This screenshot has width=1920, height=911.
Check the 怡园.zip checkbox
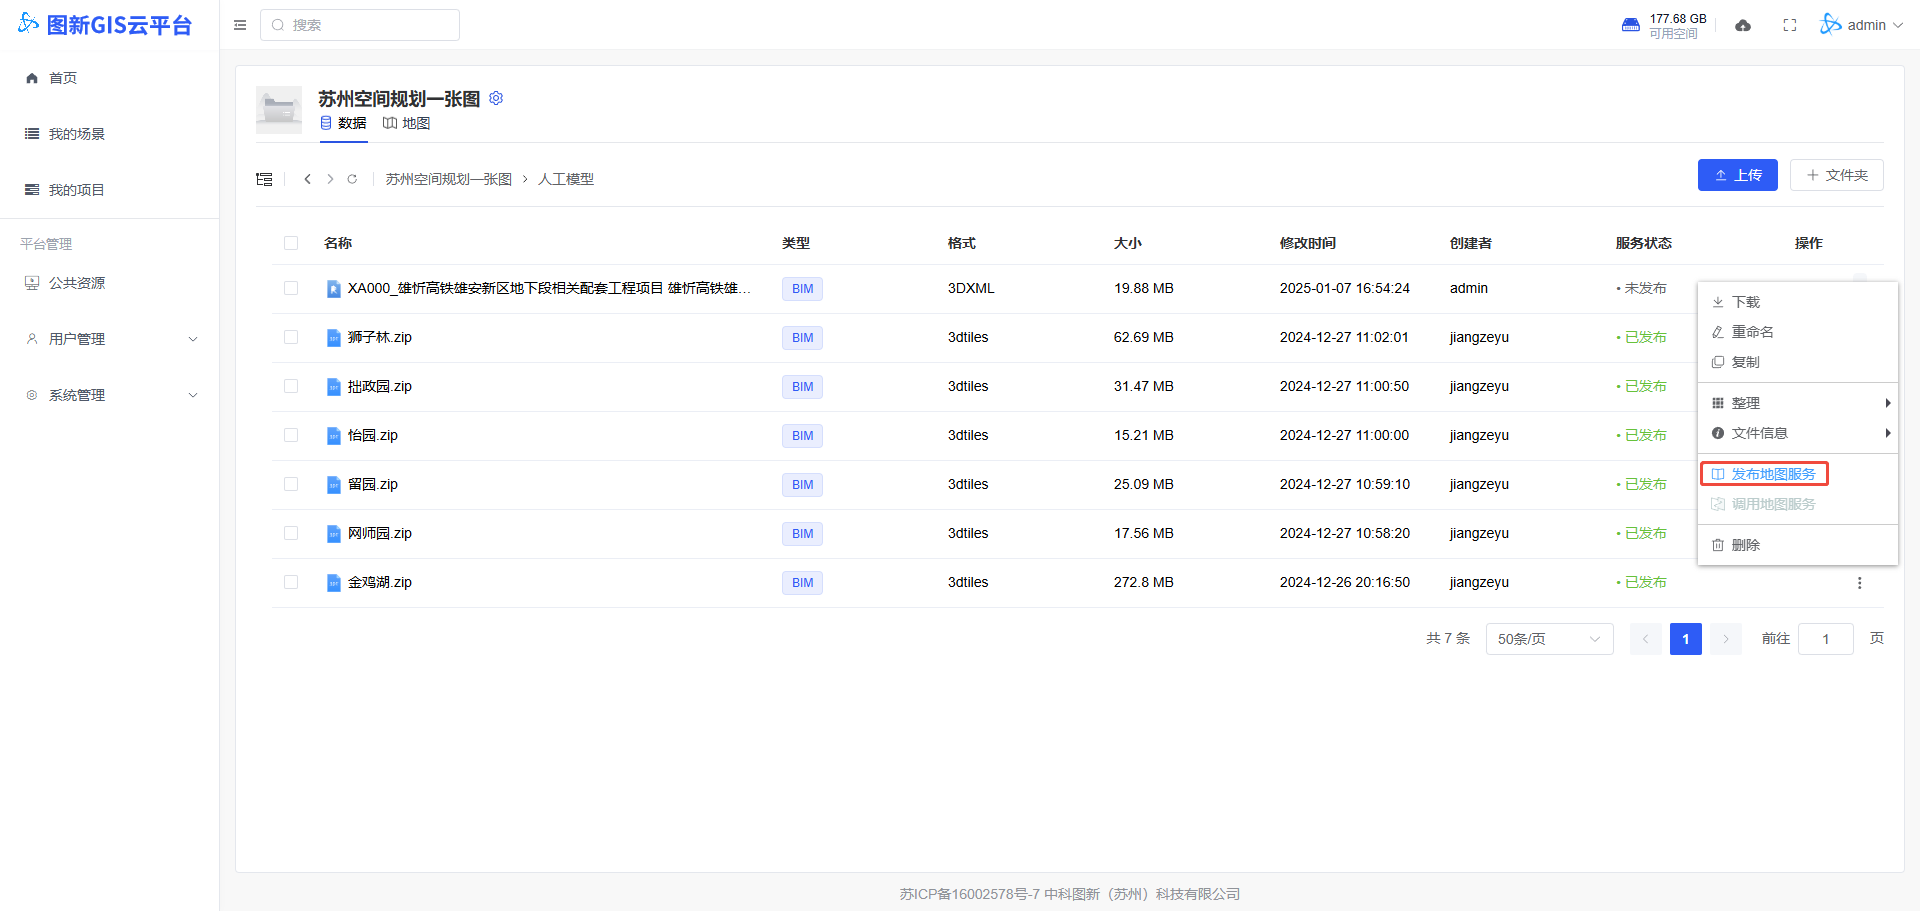[291, 435]
